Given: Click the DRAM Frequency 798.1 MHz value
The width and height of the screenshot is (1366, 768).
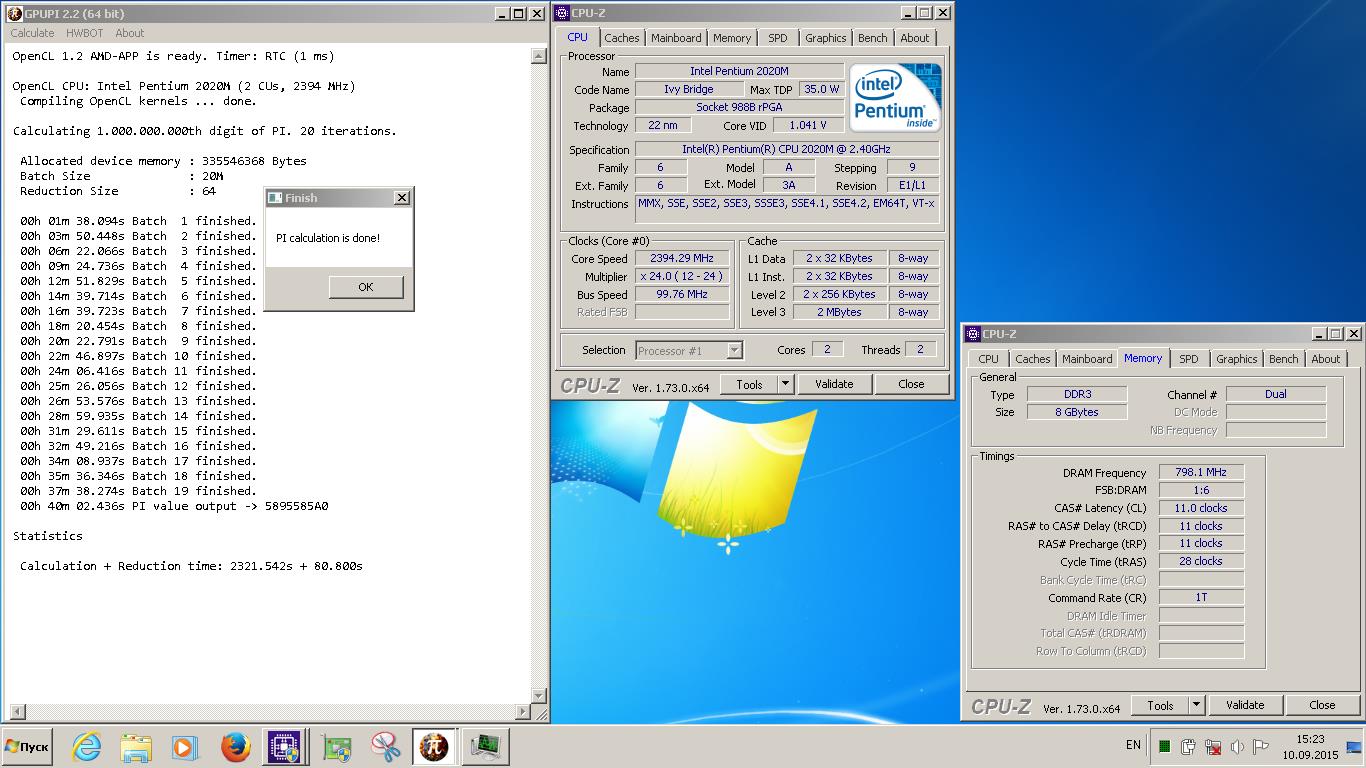Looking at the screenshot, I should 1201,472.
